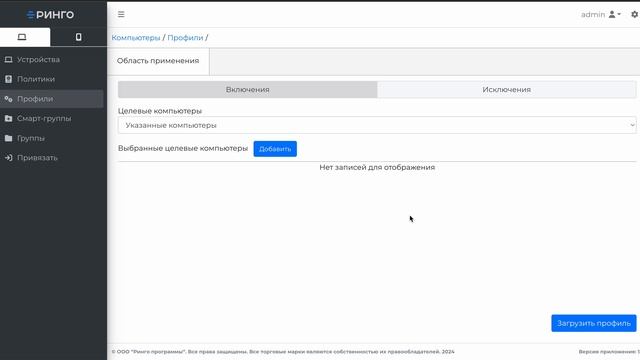Click the 'Целевые компьютеры' label
640x360 pixels.
pyautogui.click(x=160, y=111)
